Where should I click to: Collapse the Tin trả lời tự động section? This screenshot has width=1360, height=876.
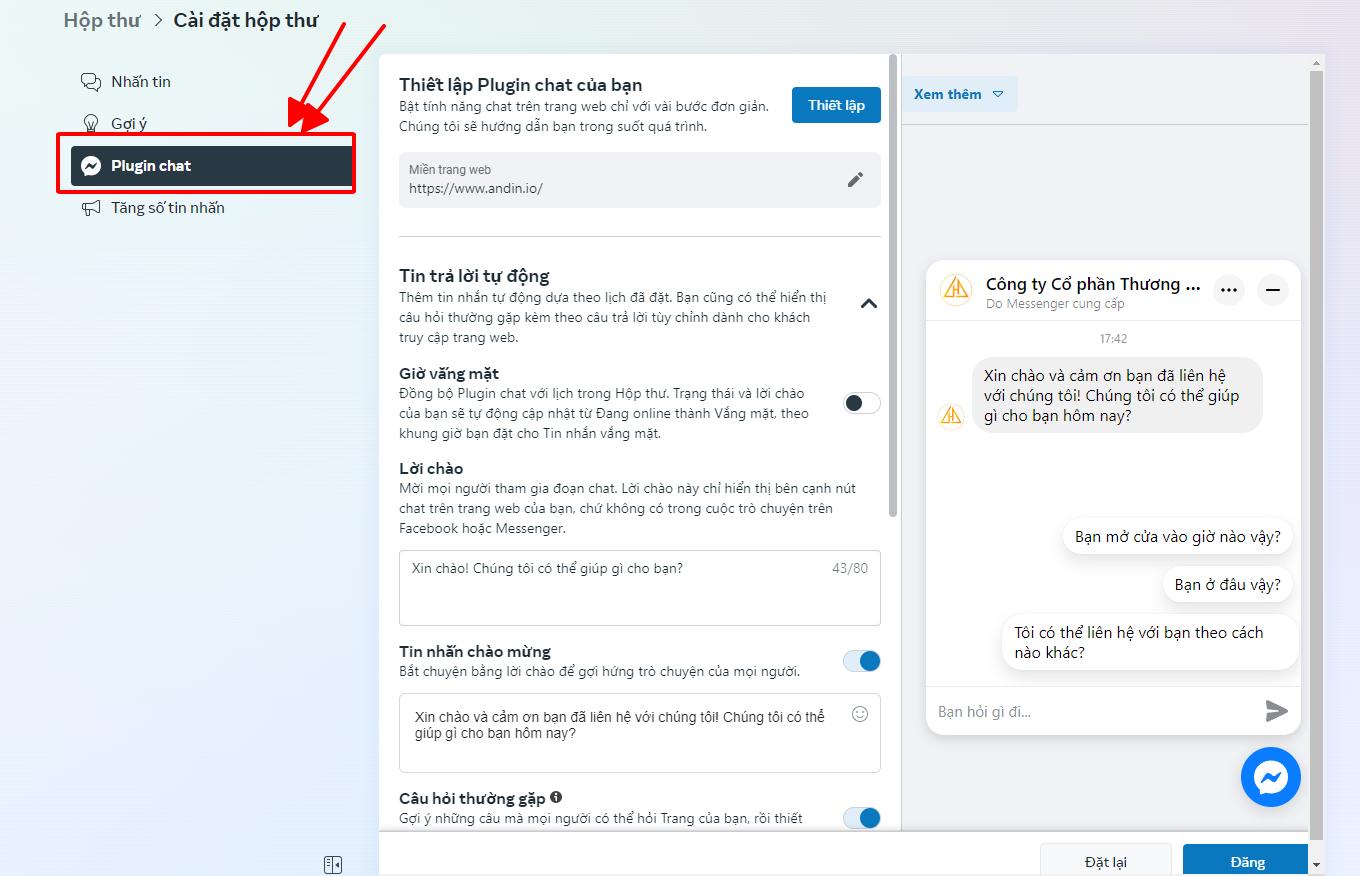869,303
